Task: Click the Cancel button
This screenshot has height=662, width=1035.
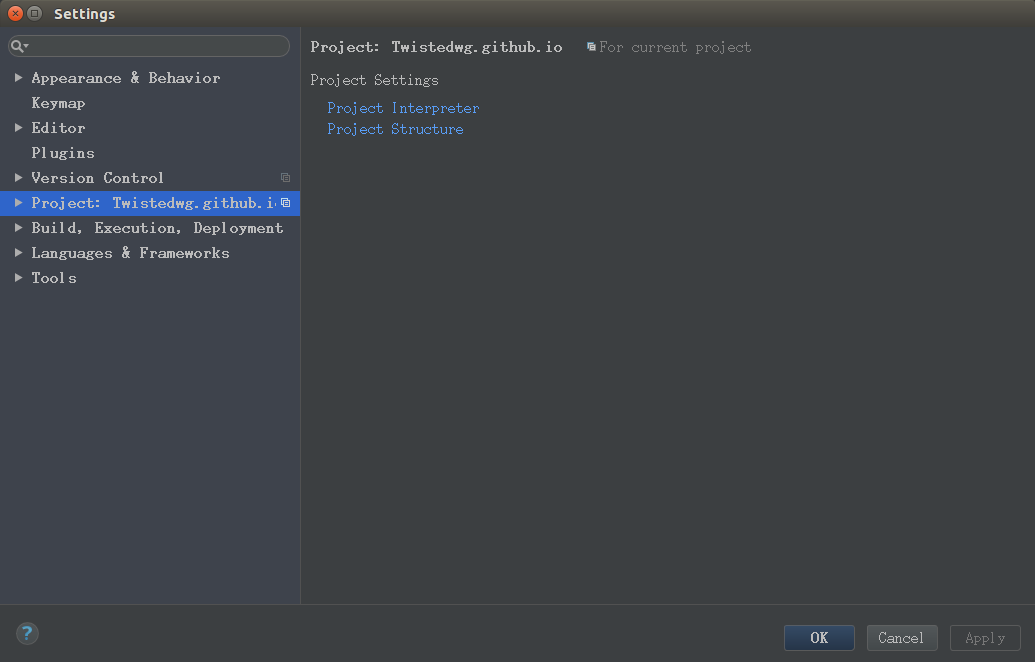Action: [x=902, y=638]
